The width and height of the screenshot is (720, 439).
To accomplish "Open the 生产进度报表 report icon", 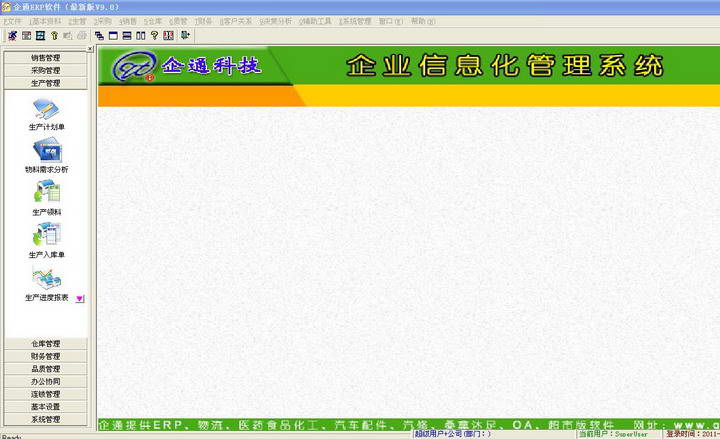I will coord(46,279).
